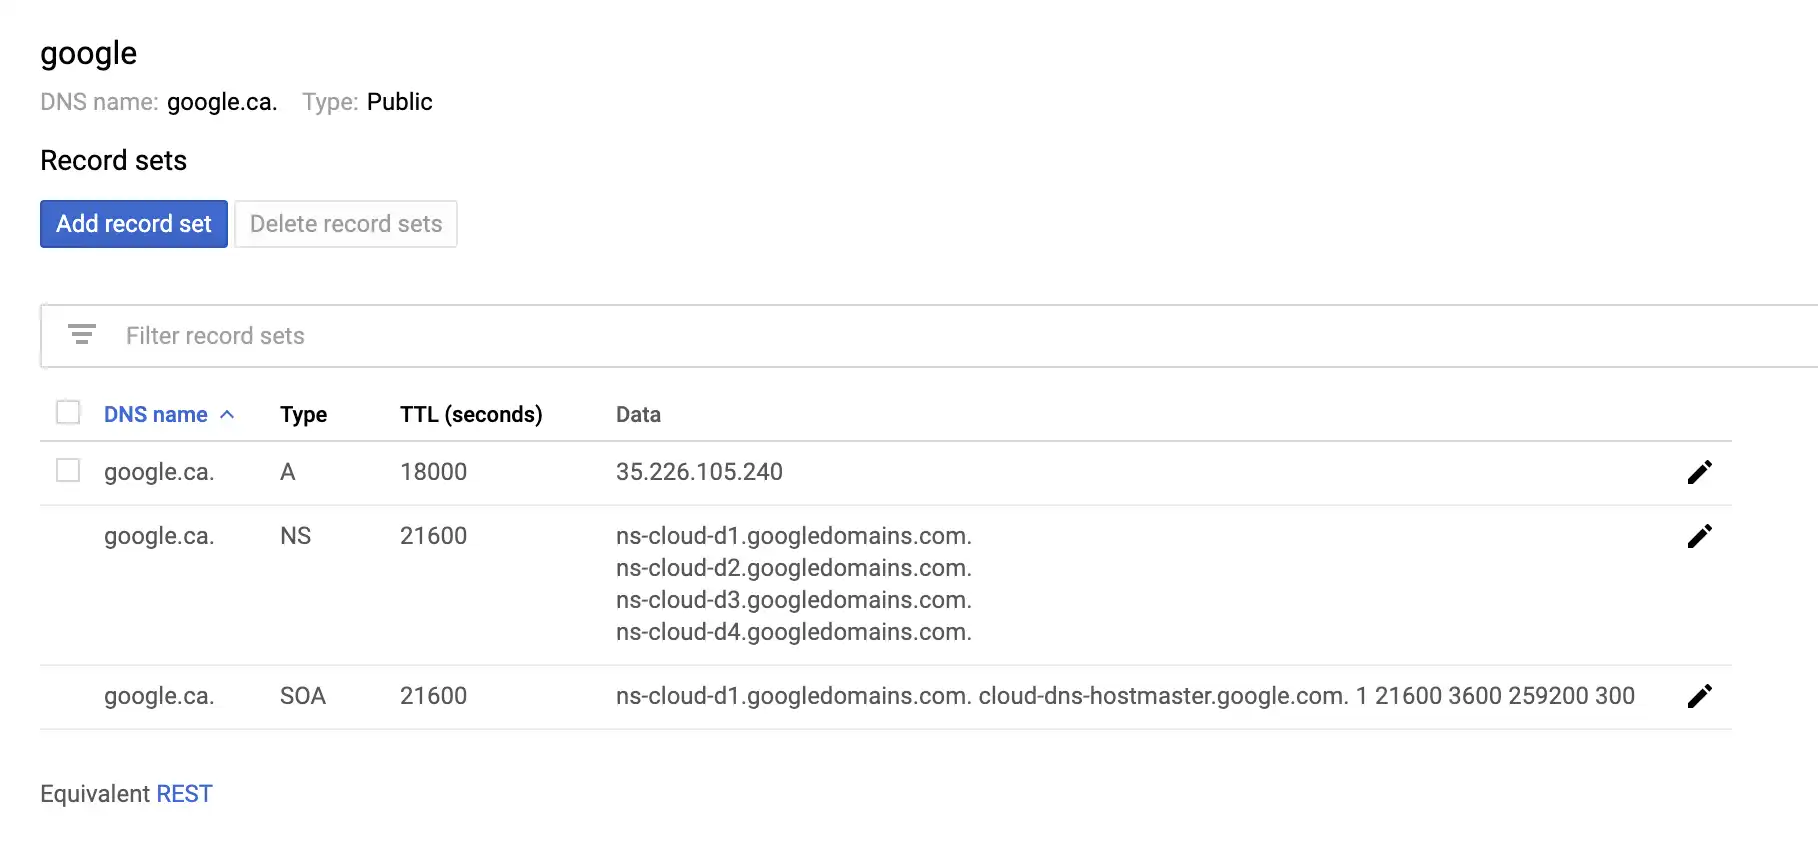
Task: Select the IP address 35.226.105.240 cell
Action: [x=699, y=472]
